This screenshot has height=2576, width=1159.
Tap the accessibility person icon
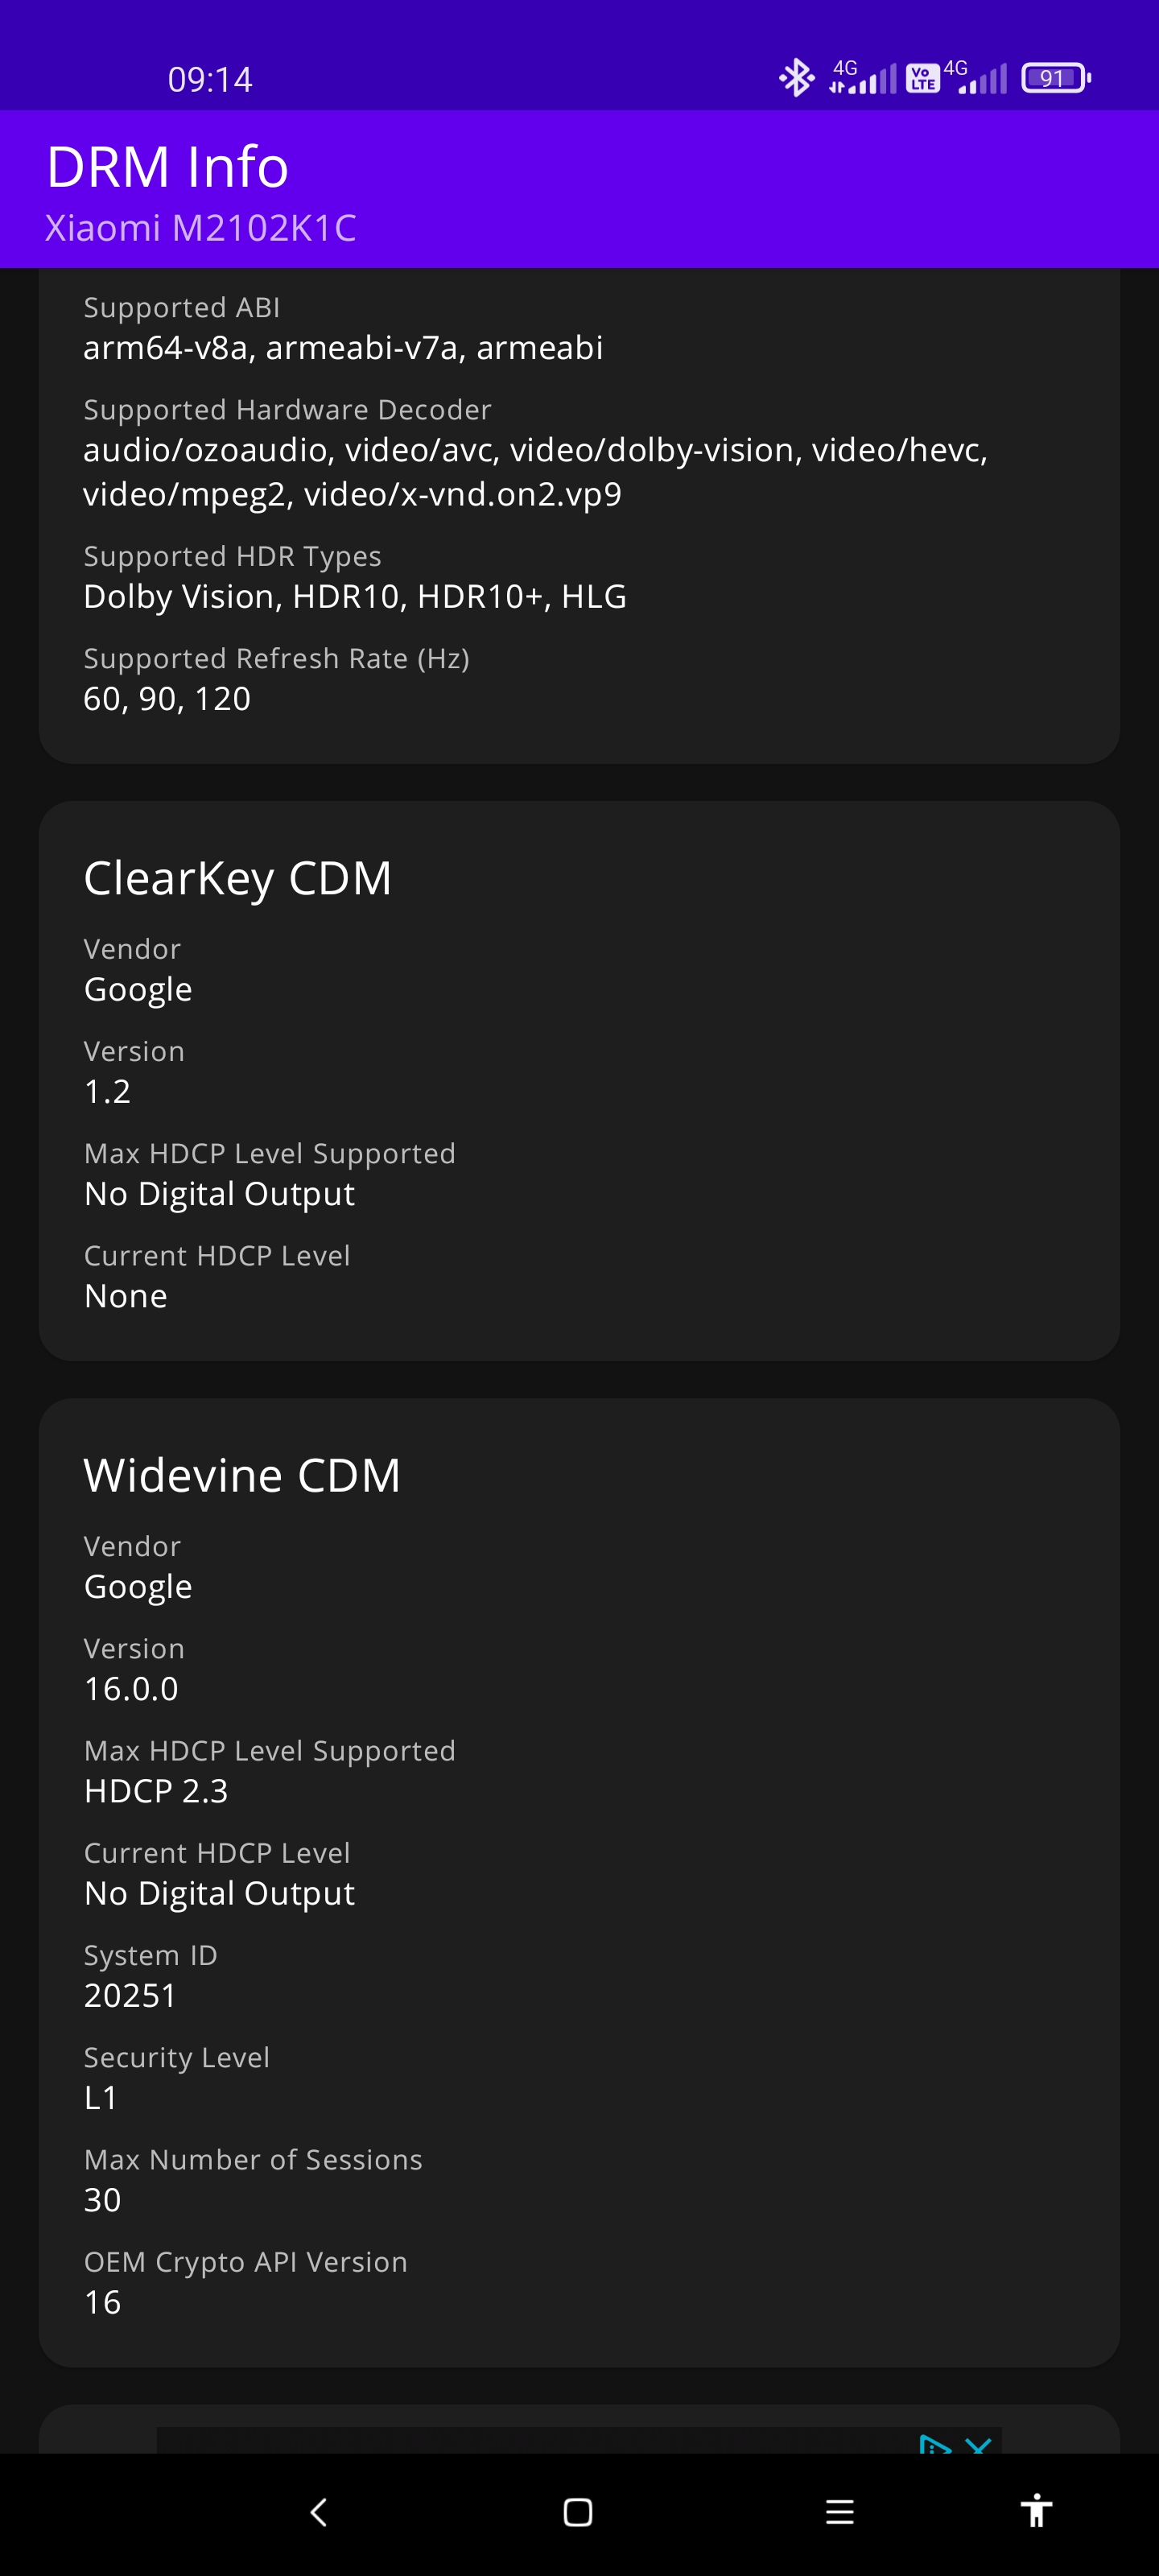[1036, 2510]
